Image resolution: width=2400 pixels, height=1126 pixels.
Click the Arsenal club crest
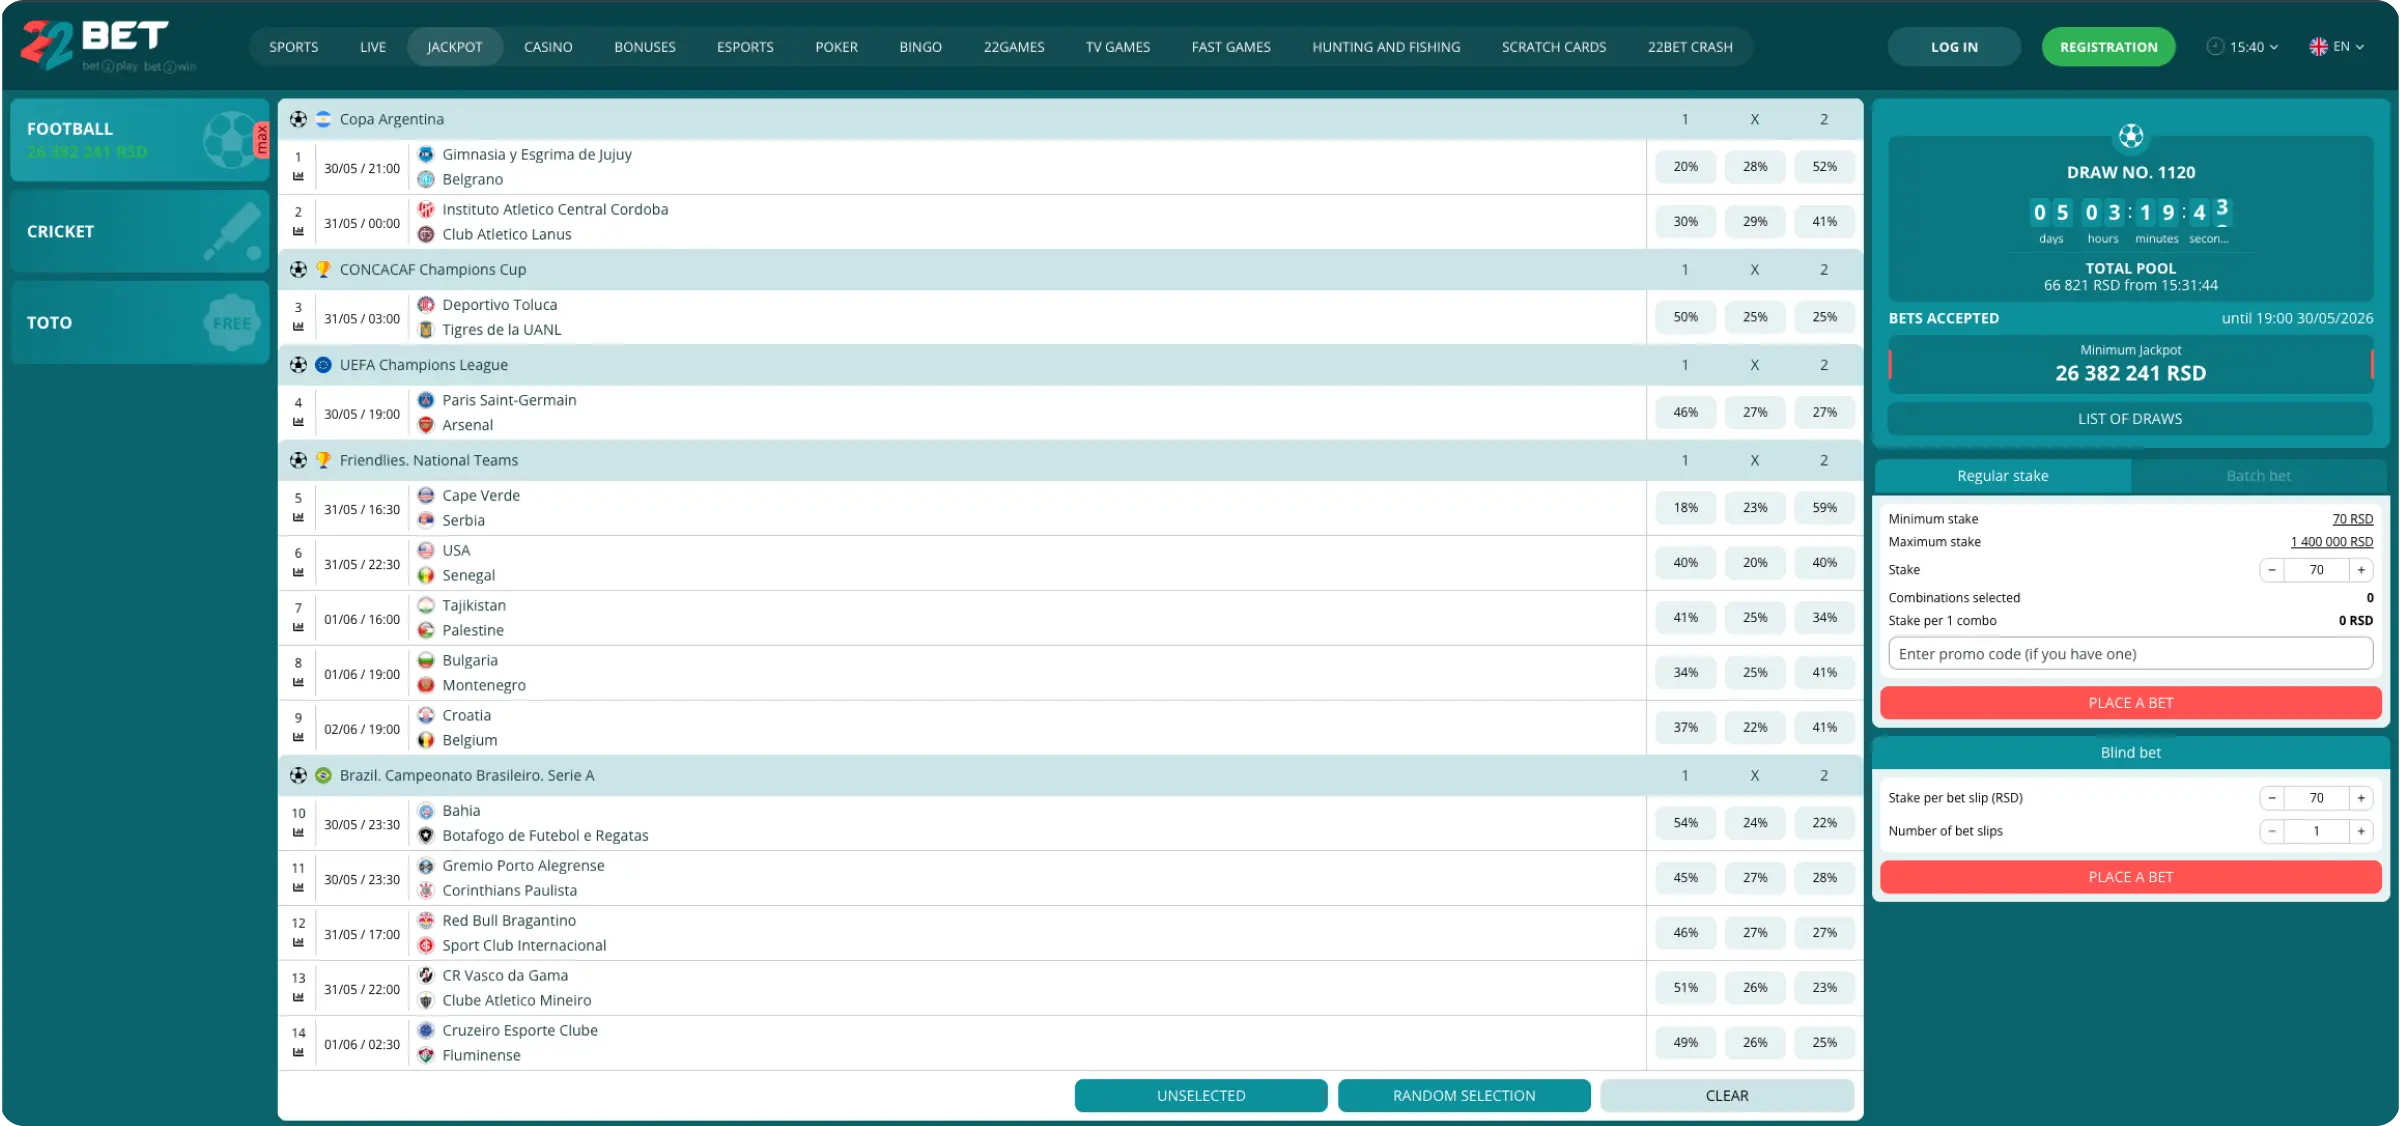(426, 425)
